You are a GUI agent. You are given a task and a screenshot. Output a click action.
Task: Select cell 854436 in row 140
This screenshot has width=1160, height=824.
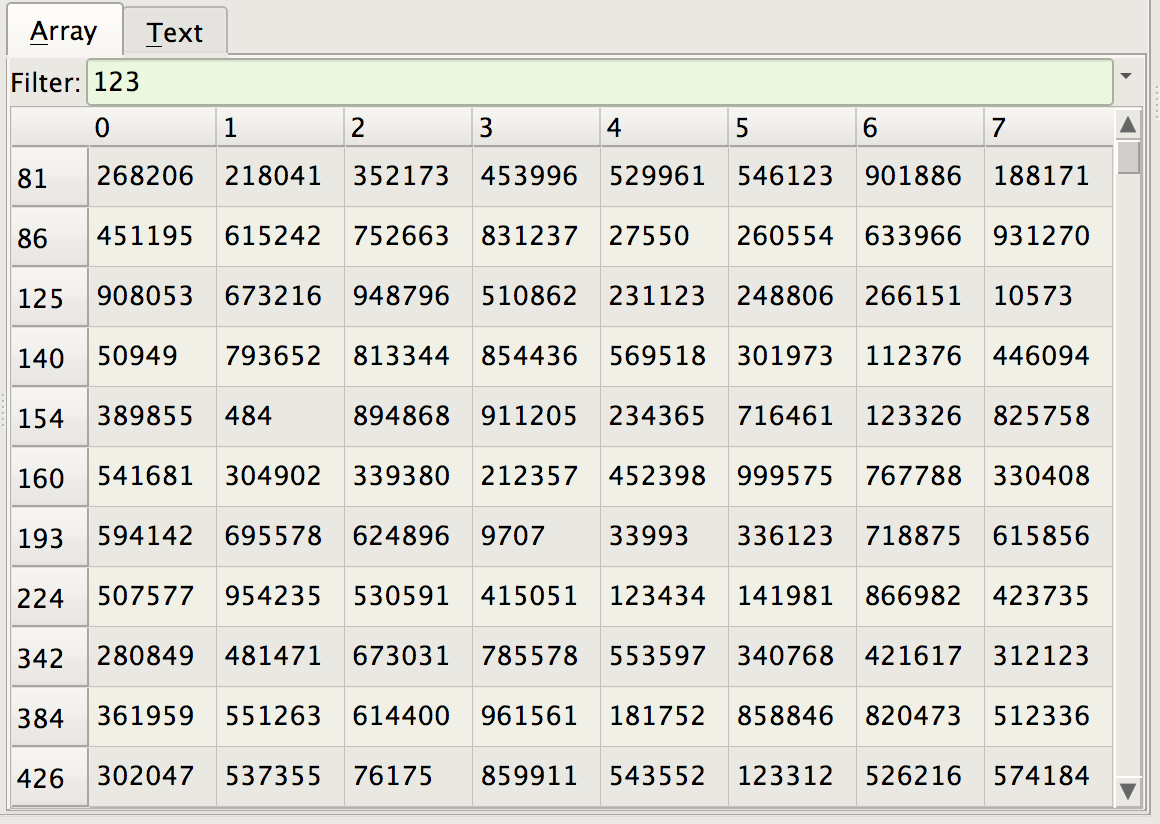pos(536,356)
